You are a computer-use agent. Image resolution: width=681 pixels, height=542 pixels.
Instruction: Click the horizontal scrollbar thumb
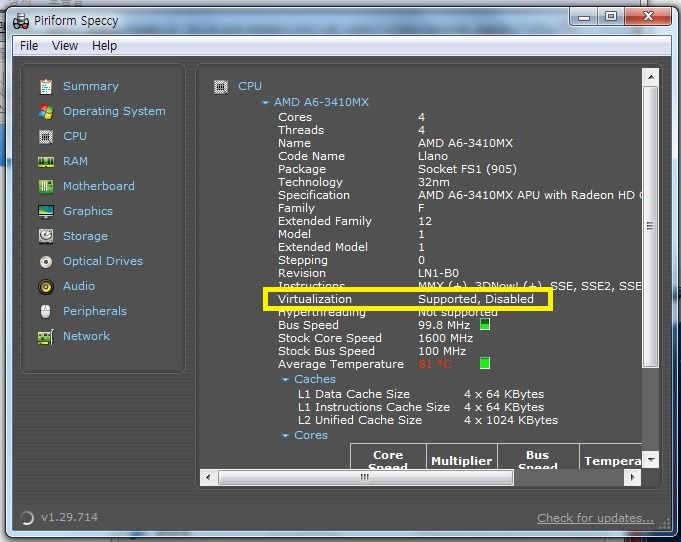365,477
